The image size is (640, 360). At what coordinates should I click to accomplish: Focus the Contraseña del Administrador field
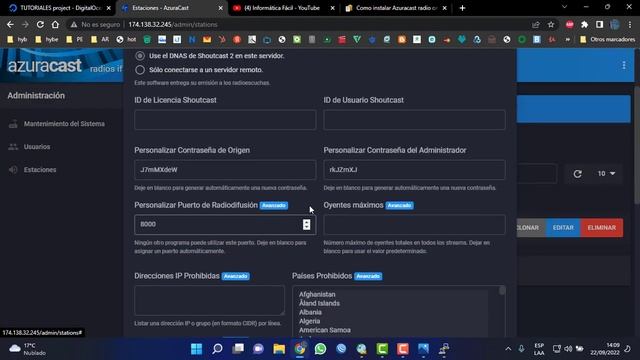pos(414,169)
